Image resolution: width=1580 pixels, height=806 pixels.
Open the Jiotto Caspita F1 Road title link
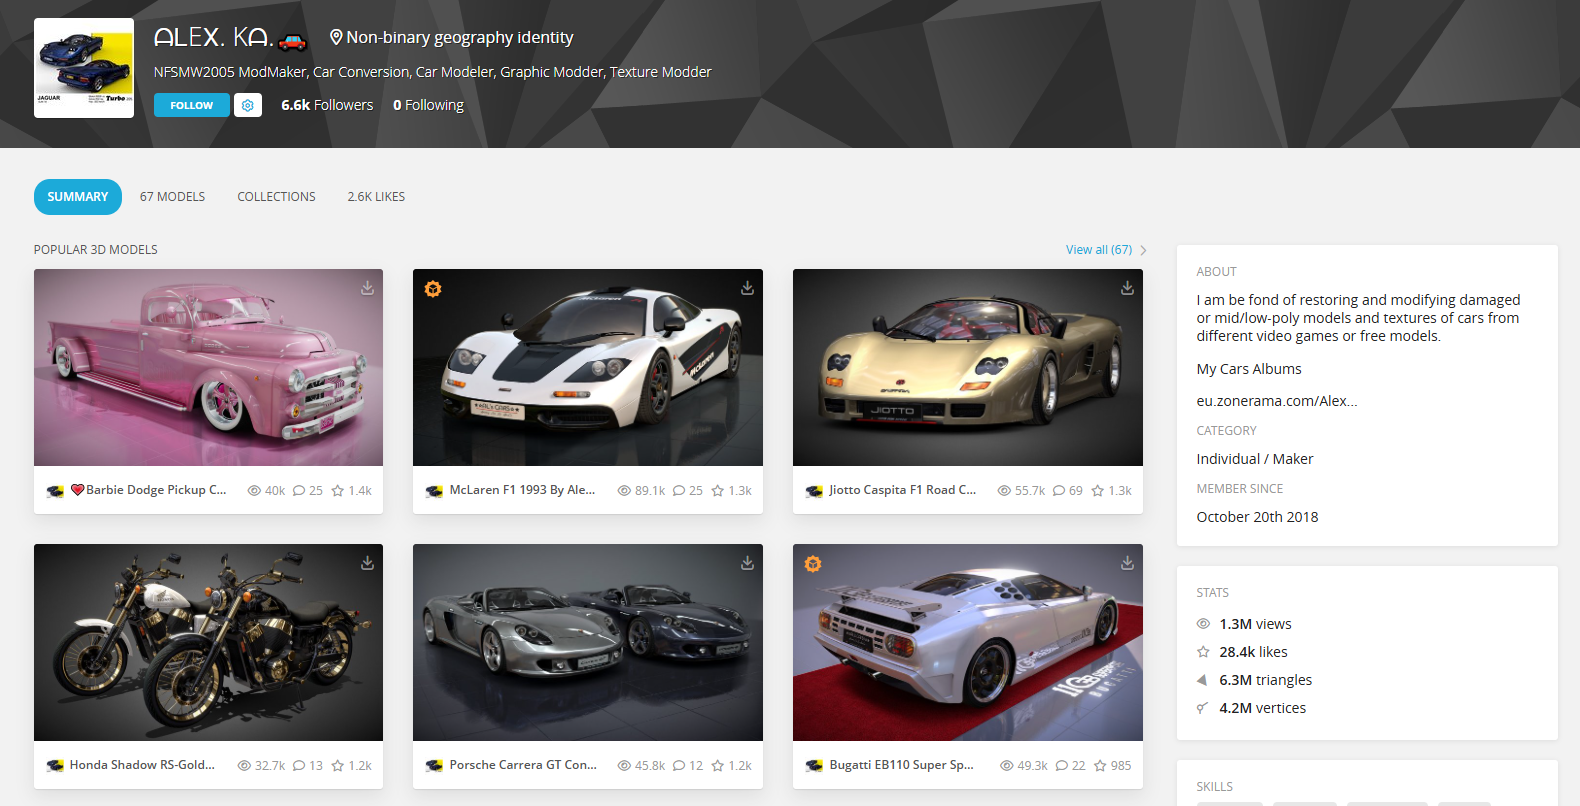[x=902, y=490]
